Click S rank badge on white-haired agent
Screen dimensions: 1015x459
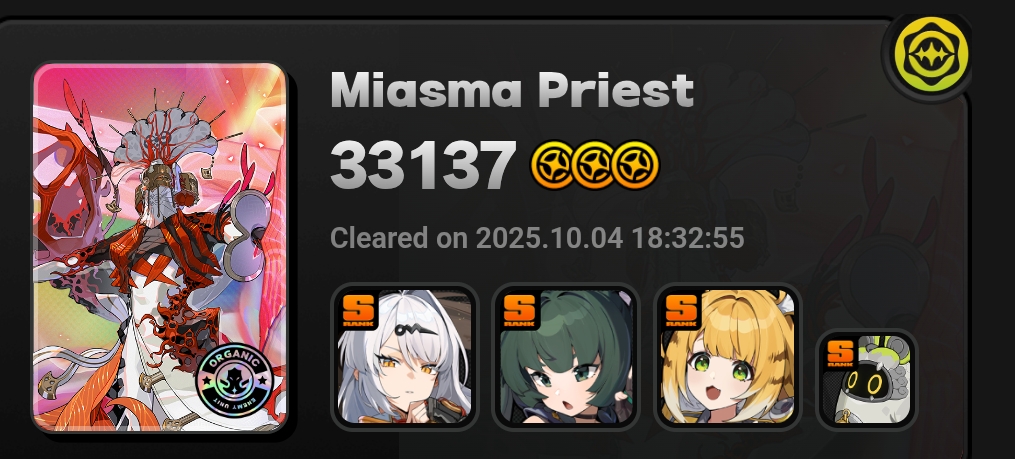[358, 310]
